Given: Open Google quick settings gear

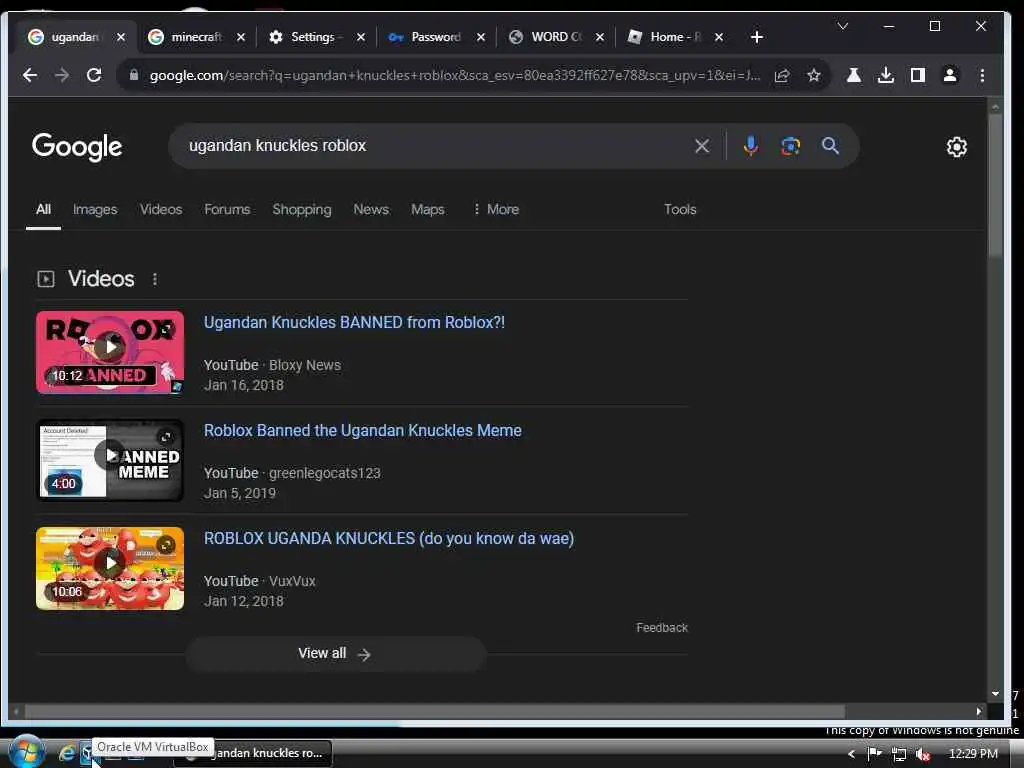Looking at the screenshot, I should coord(957,147).
